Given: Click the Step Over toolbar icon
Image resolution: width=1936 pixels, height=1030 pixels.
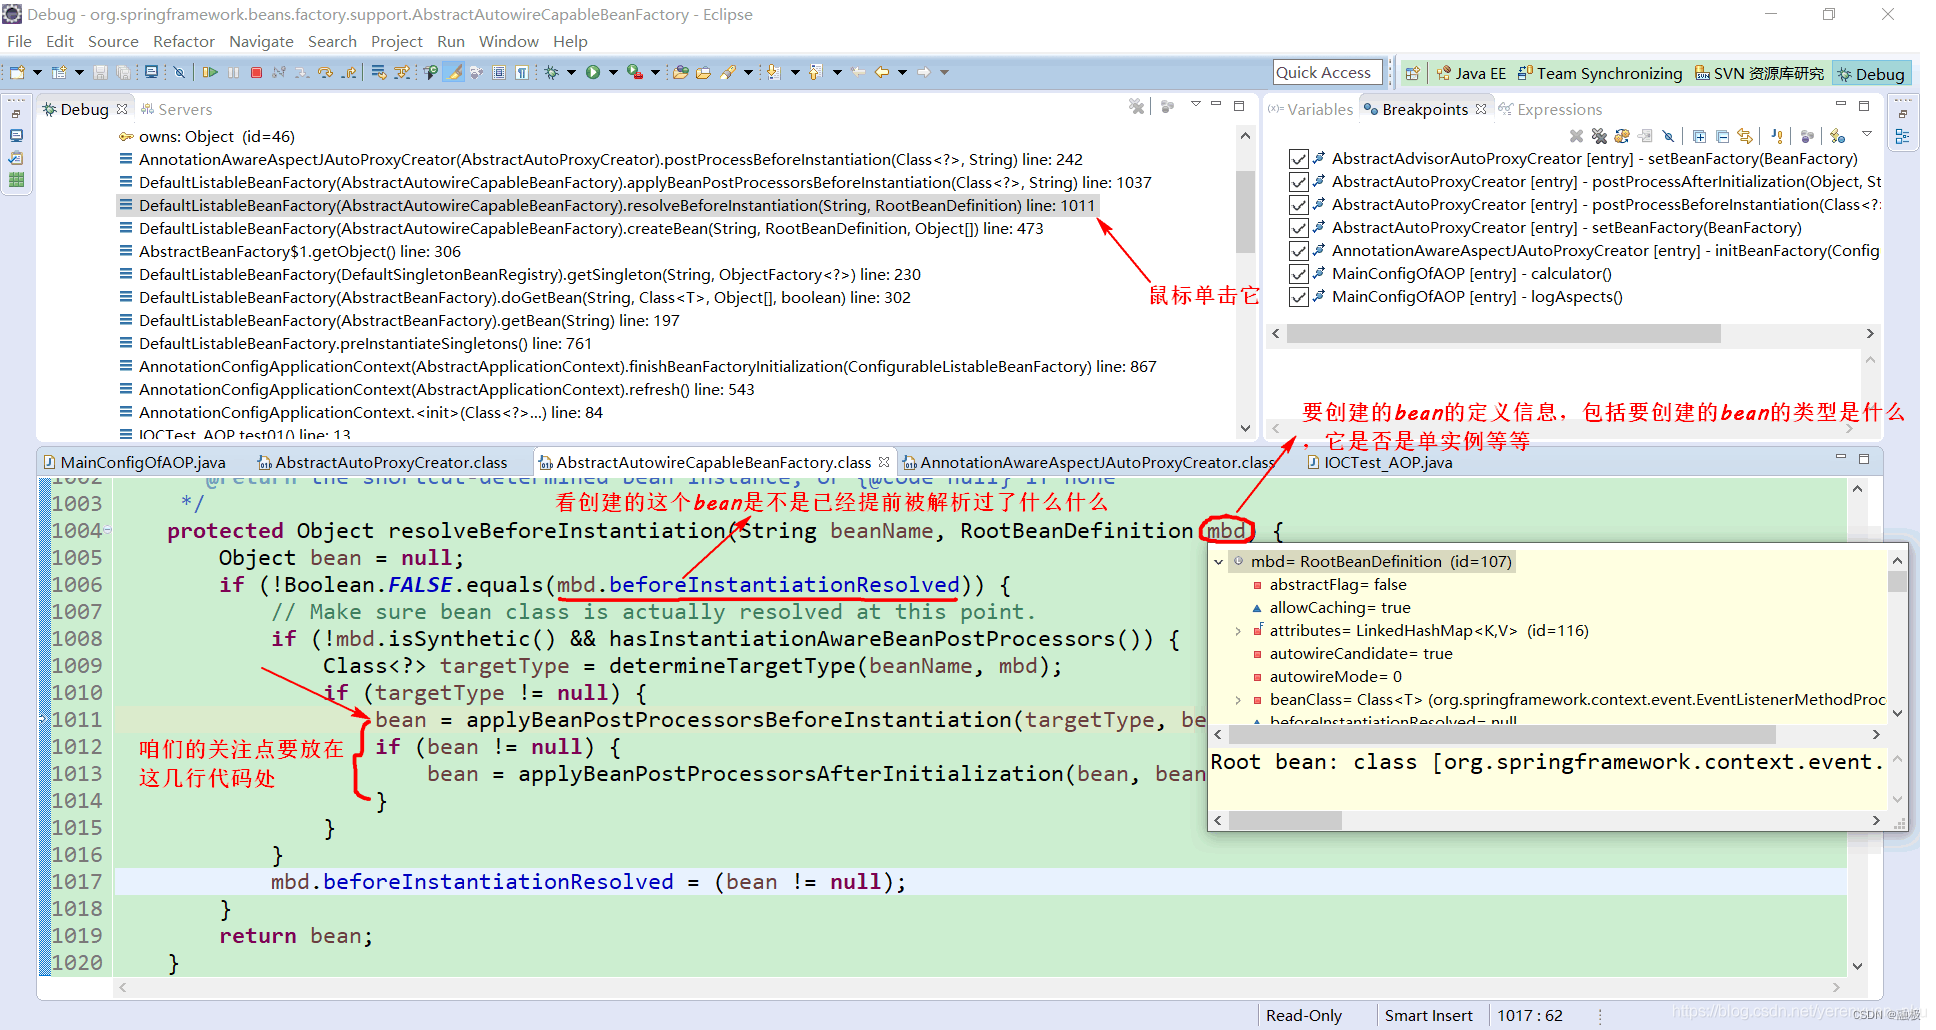Looking at the screenshot, I should (325, 72).
